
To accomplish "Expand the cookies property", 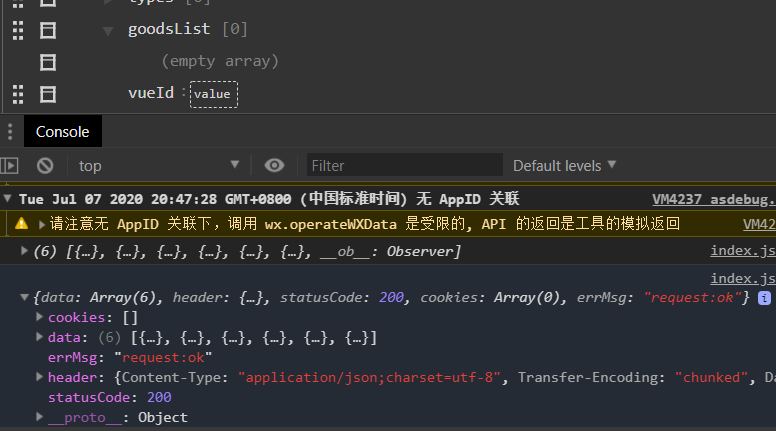I will click(39, 317).
